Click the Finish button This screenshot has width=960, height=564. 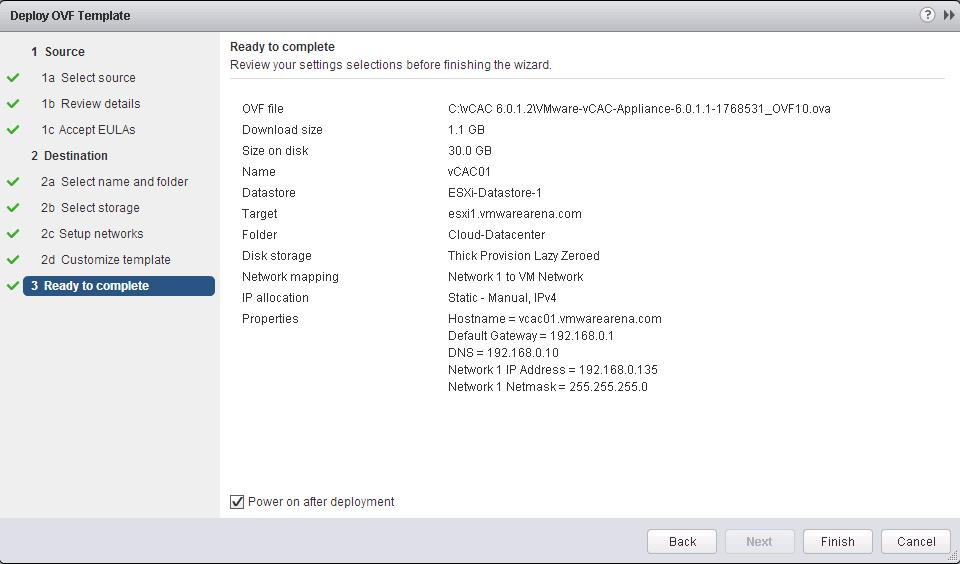[838, 541]
